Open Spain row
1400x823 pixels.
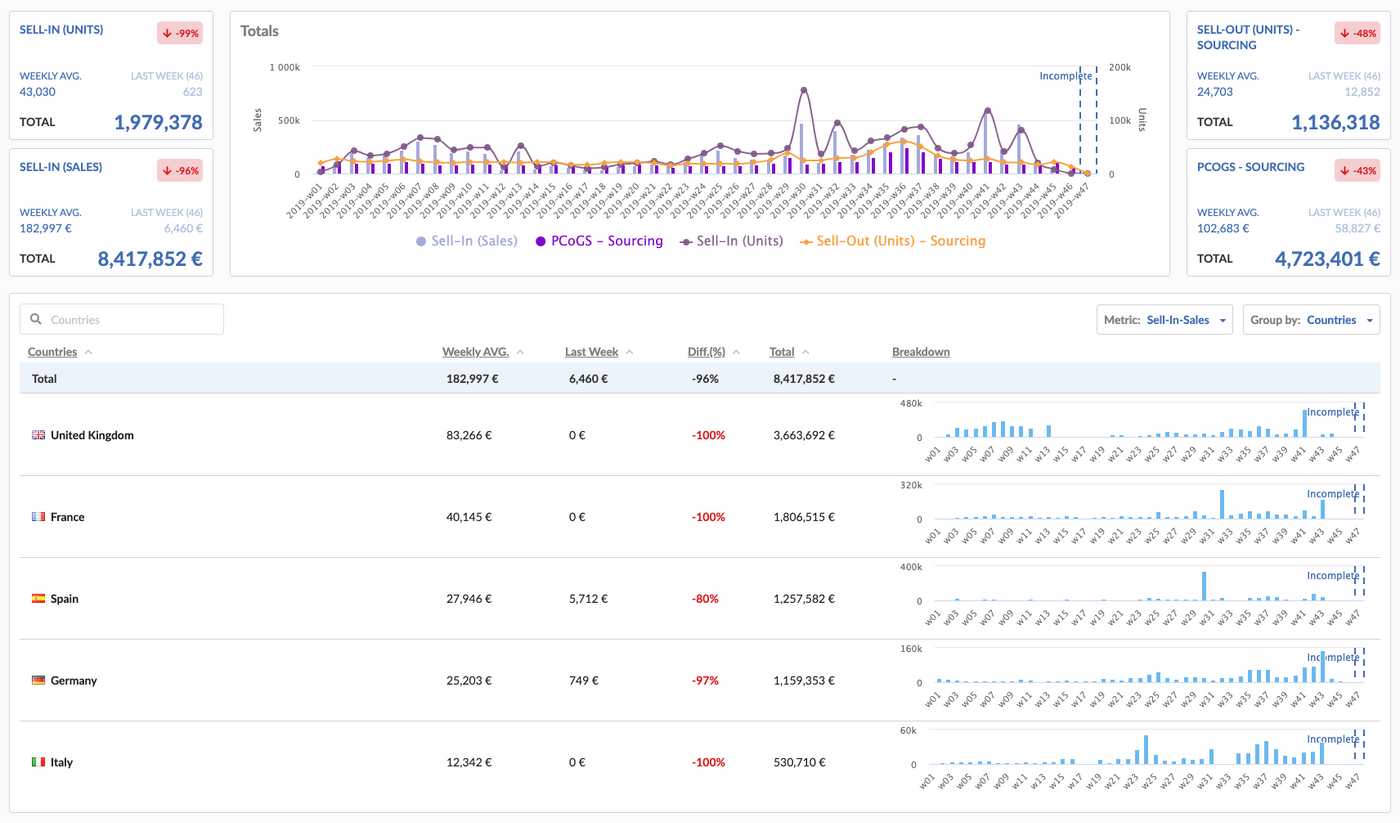[x=700, y=599]
